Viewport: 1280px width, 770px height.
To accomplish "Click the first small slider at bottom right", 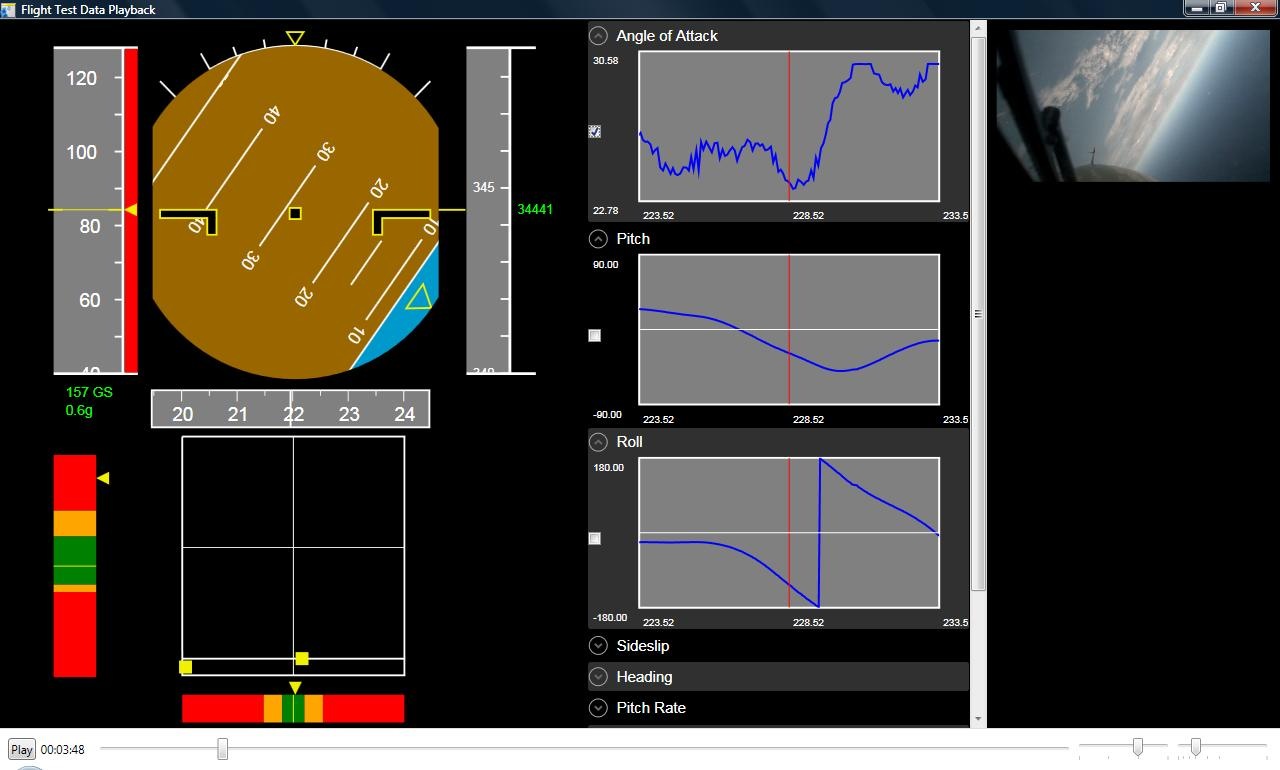I will (1137, 747).
